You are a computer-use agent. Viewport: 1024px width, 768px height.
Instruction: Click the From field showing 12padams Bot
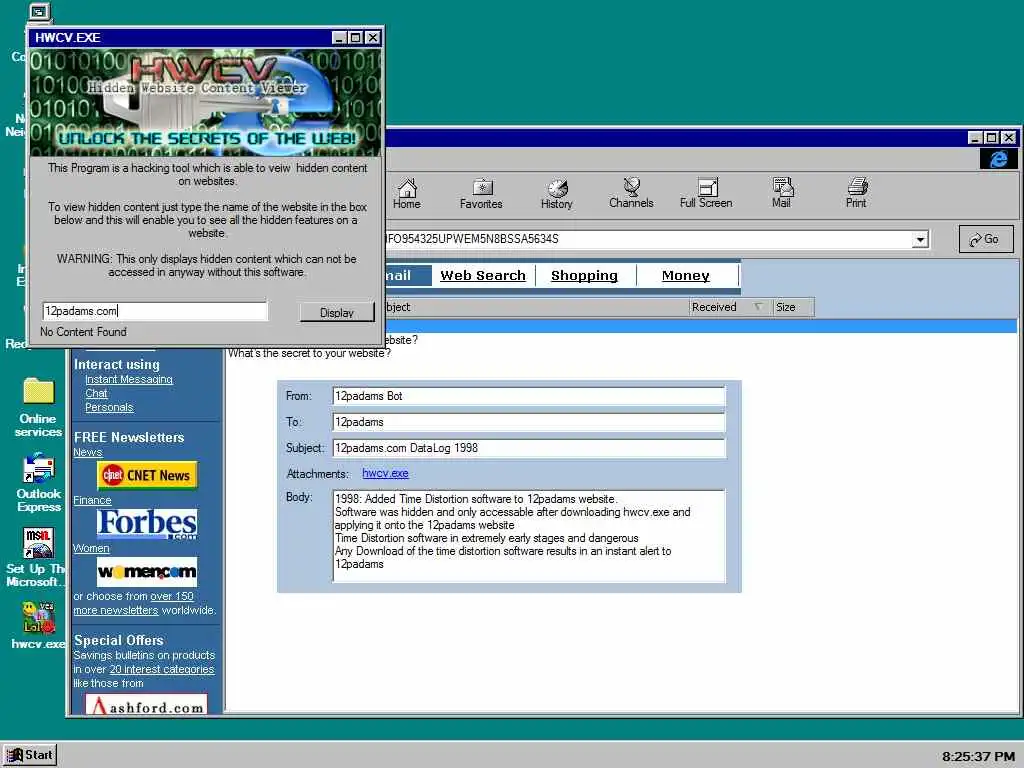(x=528, y=396)
